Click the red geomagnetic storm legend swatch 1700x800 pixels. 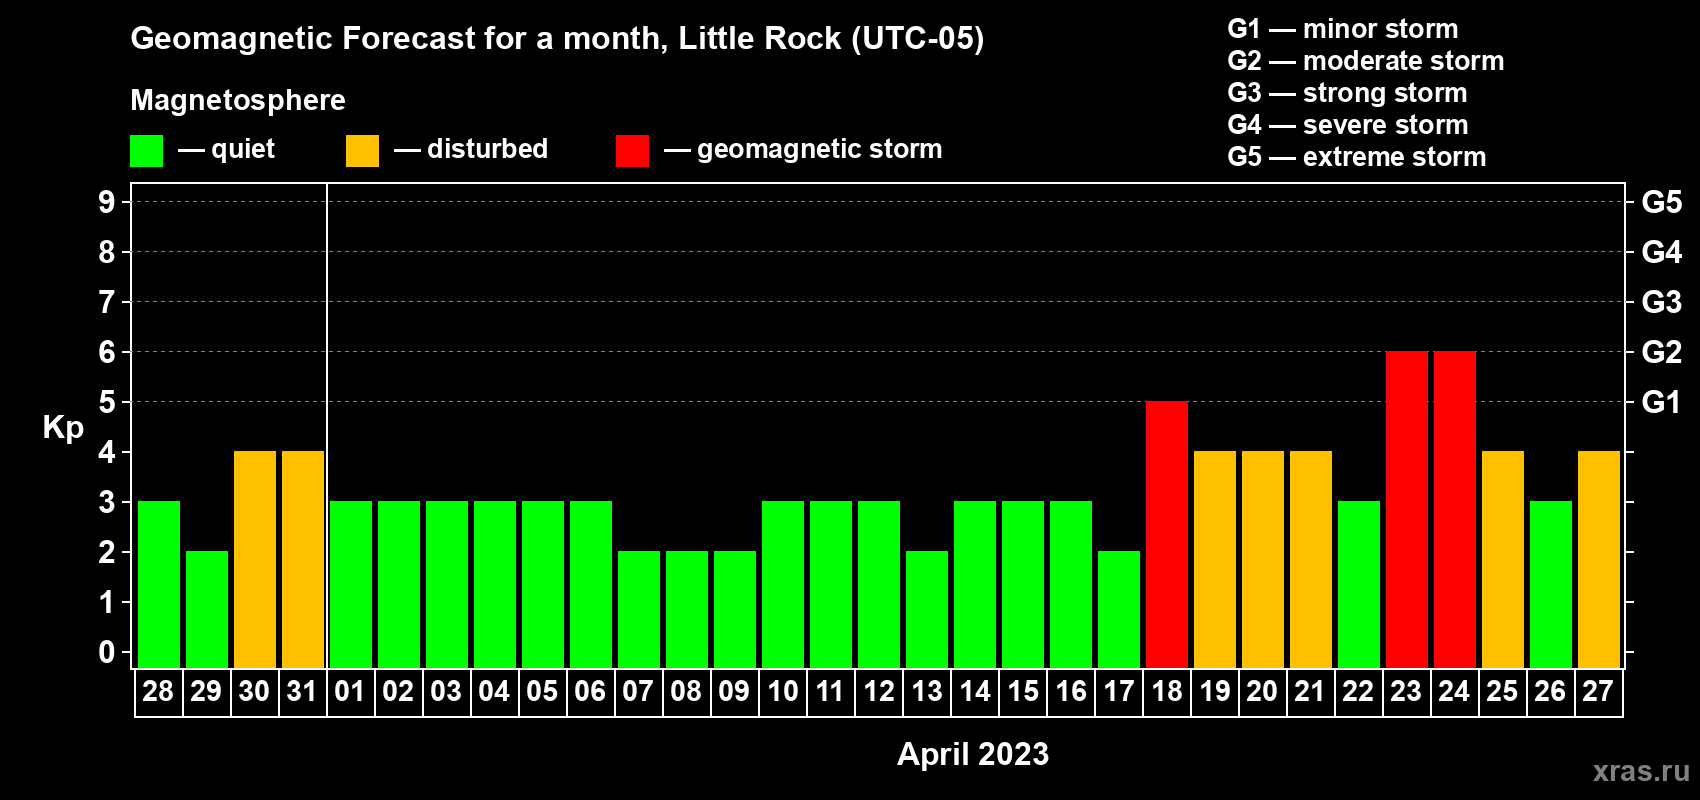coord(632,151)
